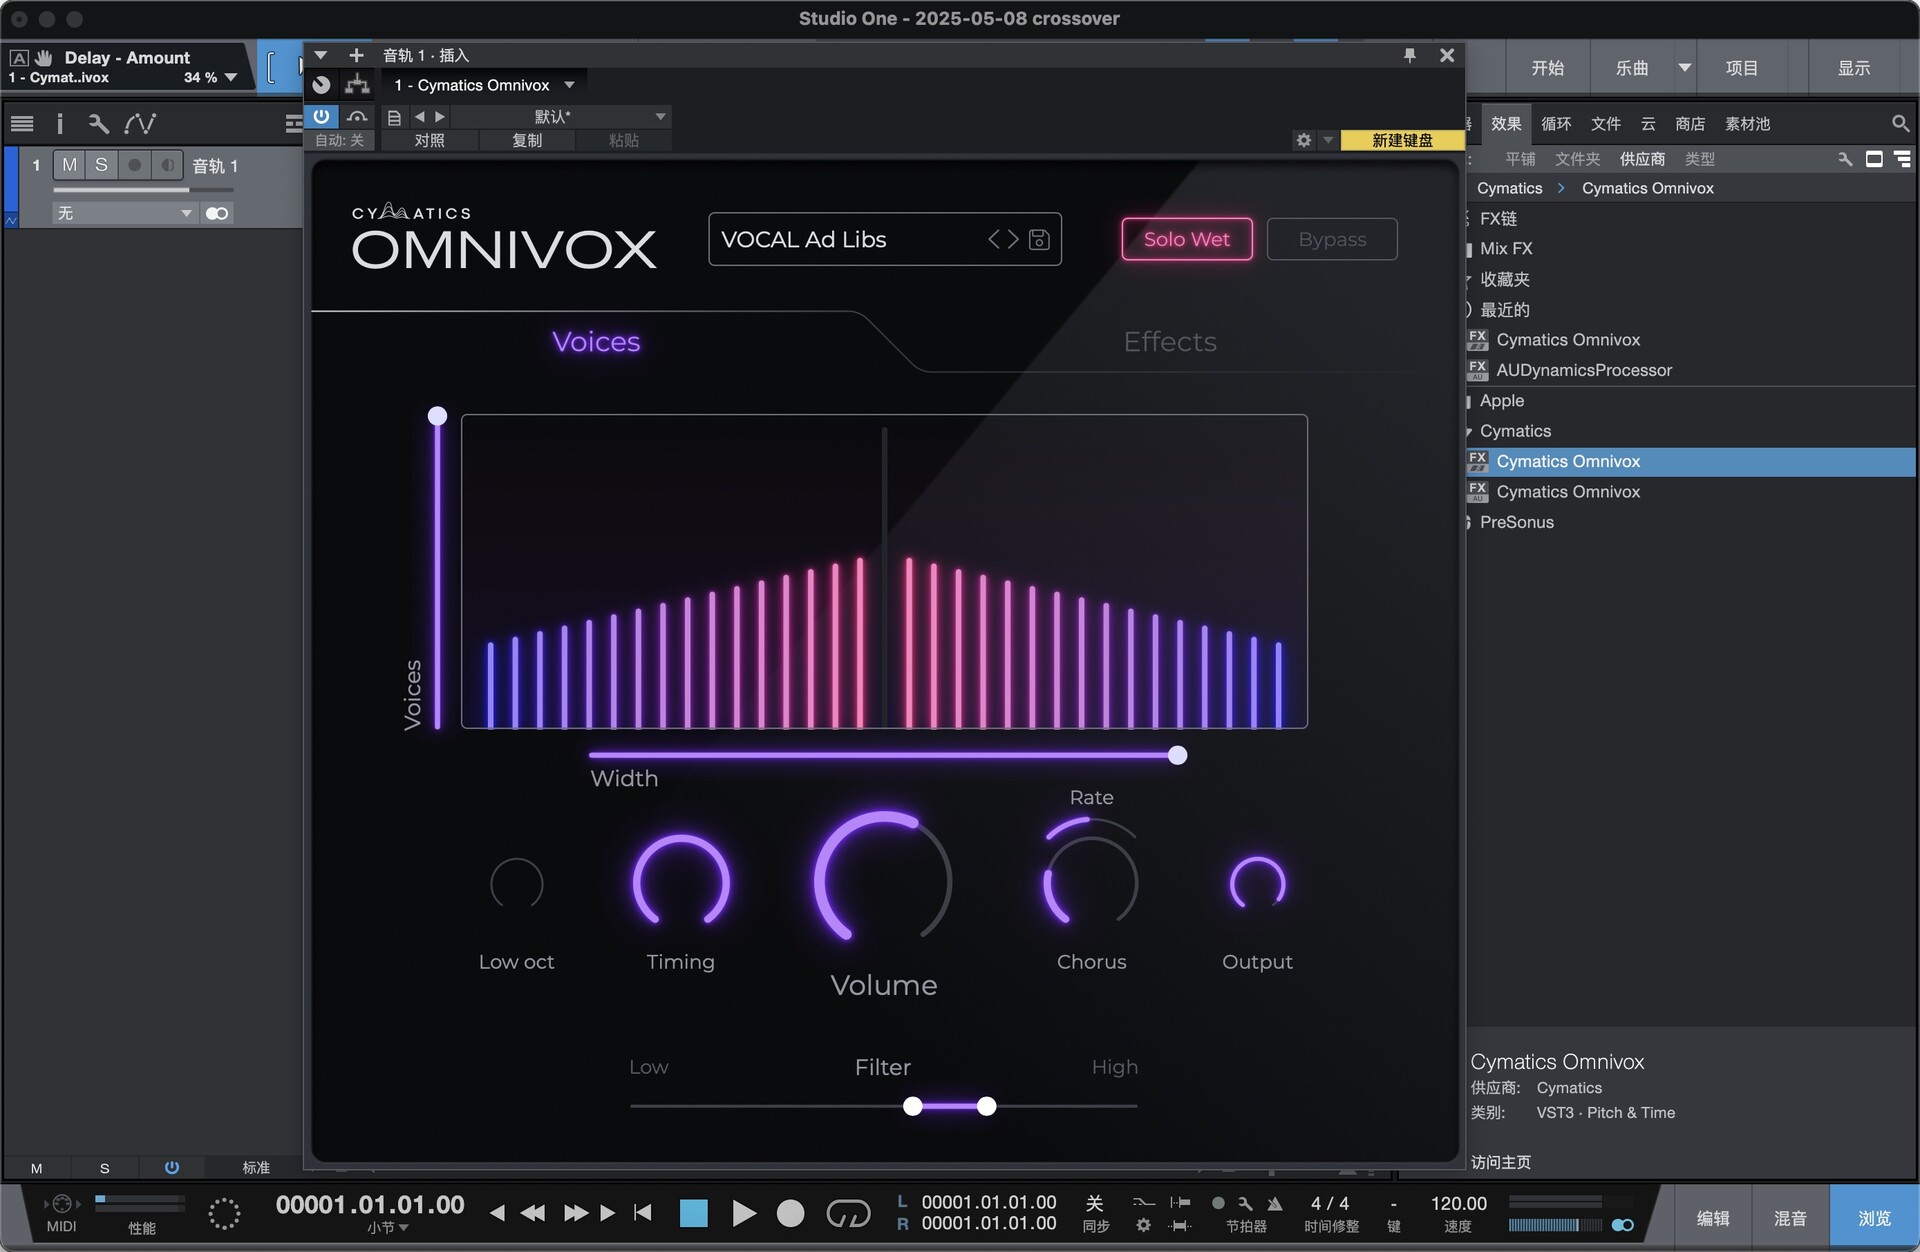Load the previous preset with left arrow

(x=419, y=117)
